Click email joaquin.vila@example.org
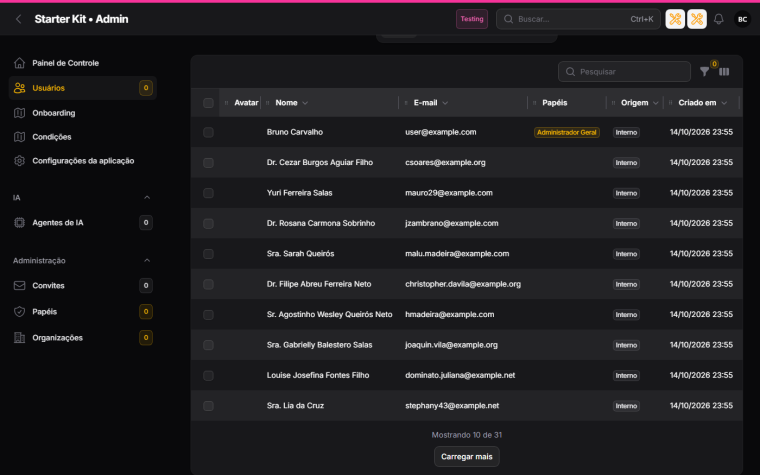760x475 pixels. pyautogui.click(x=451, y=345)
